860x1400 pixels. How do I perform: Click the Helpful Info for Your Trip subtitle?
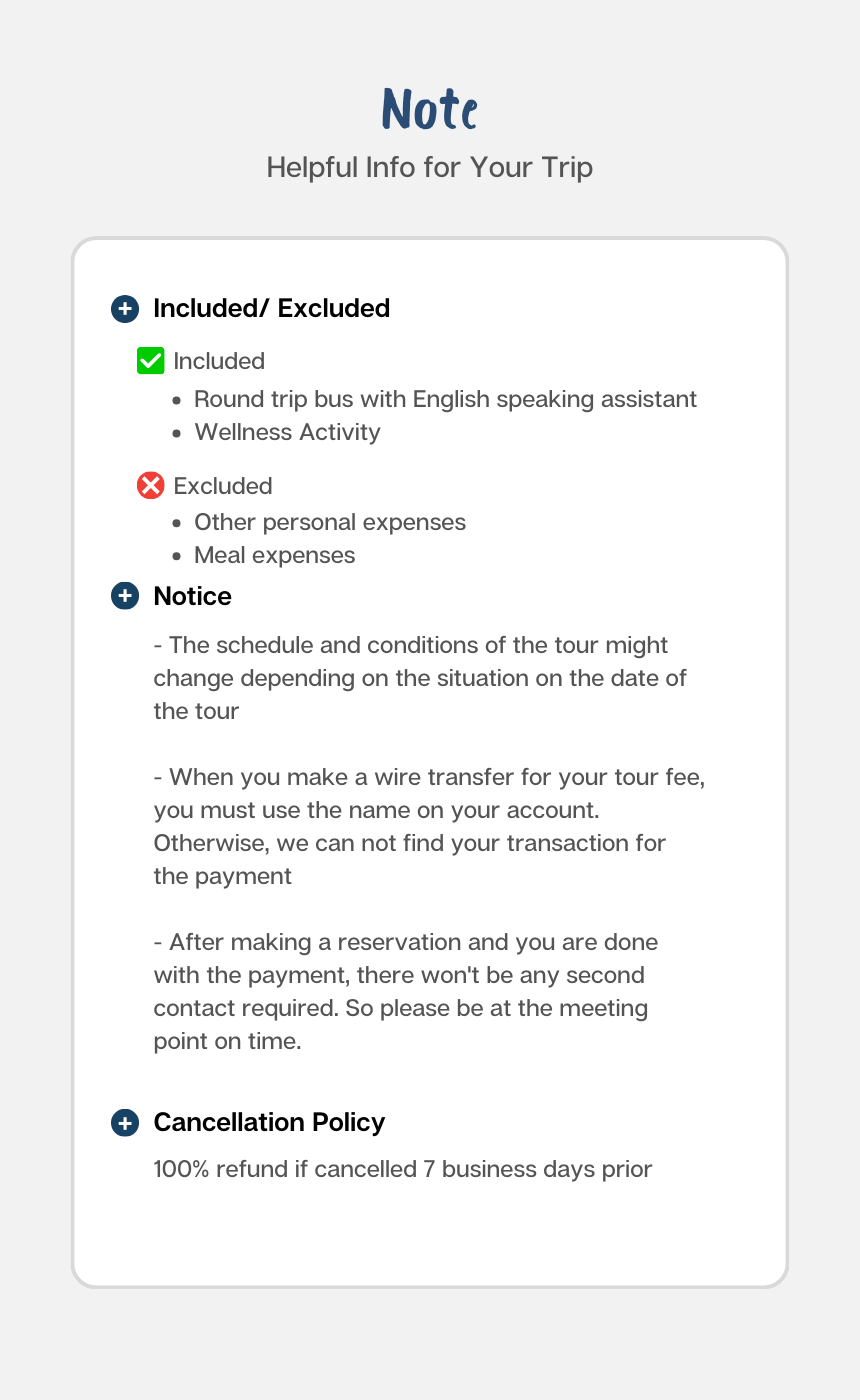430,167
